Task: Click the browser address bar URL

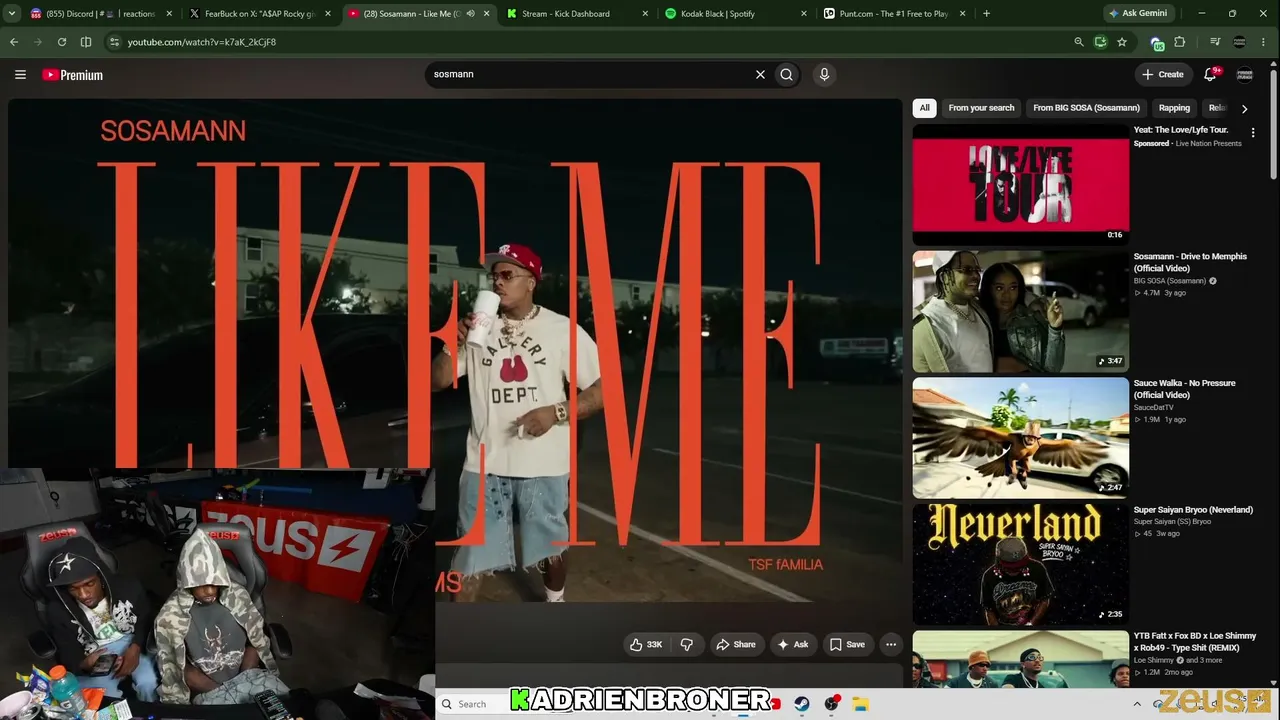Action: pyautogui.click(x=202, y=42)
